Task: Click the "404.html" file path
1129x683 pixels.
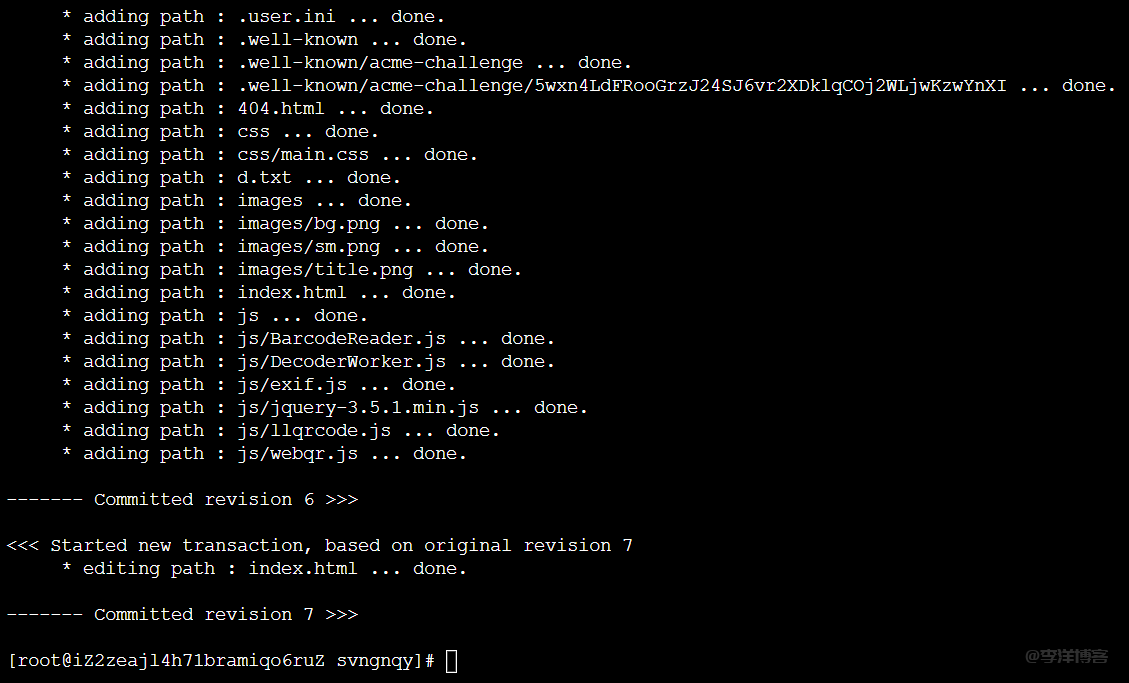Action: click(x=281, y=109)
